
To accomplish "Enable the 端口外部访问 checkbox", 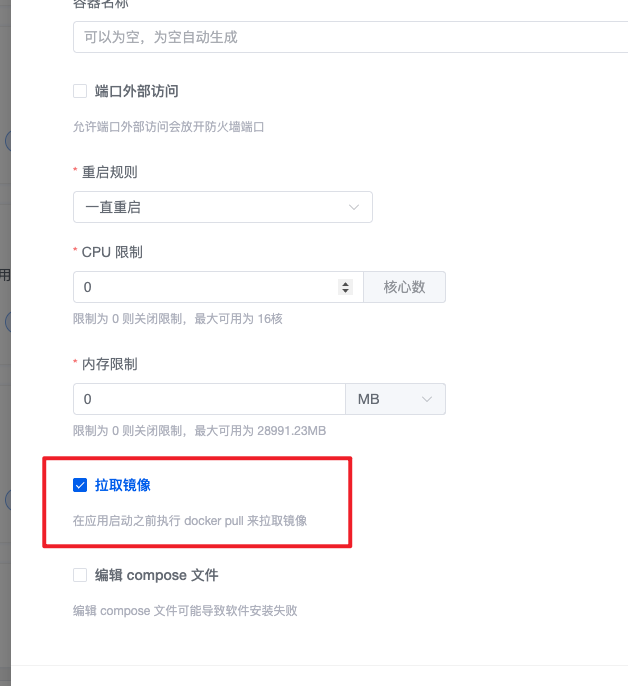I will click(x=80, y=91).
